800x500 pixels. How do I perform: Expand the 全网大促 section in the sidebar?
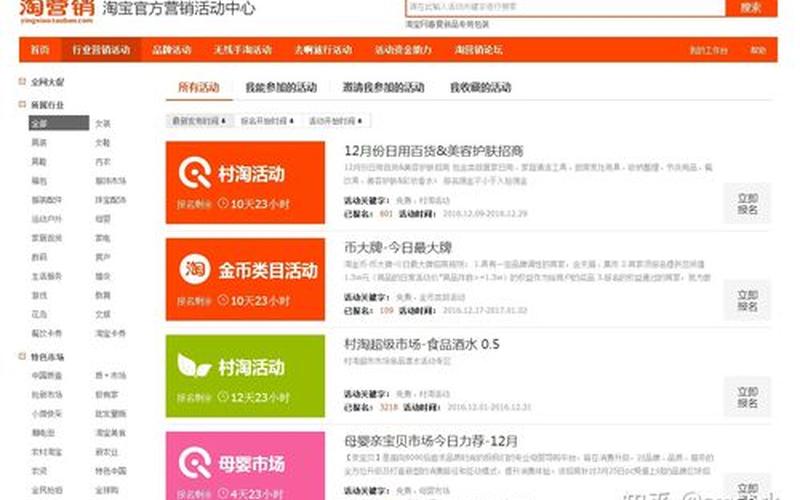(23, 83)
